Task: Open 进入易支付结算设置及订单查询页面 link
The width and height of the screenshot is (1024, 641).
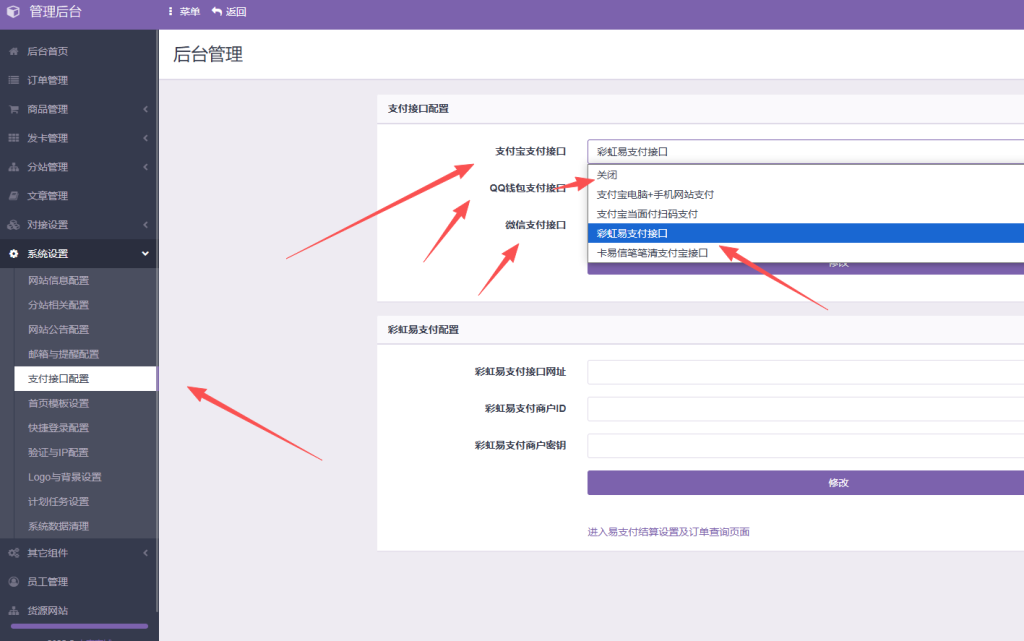Action: 668,532
